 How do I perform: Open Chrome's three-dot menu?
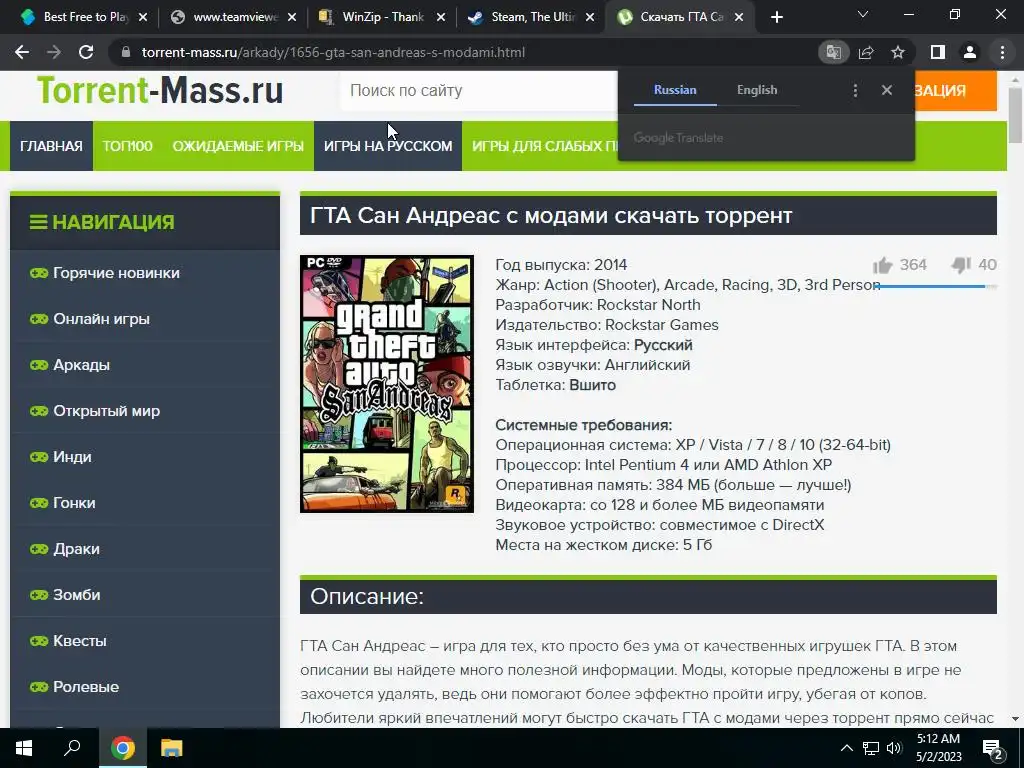pyautogui.click(x=1002, y=52)
